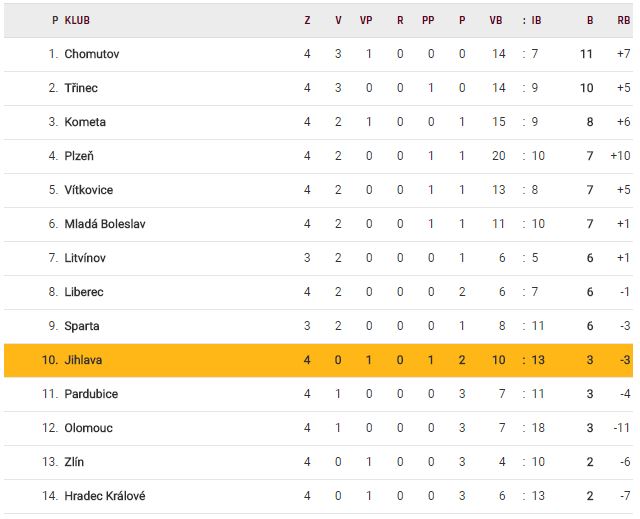Click the Sparta team name
Viewport: 640px width, 519px height.
tap(82, 326)
